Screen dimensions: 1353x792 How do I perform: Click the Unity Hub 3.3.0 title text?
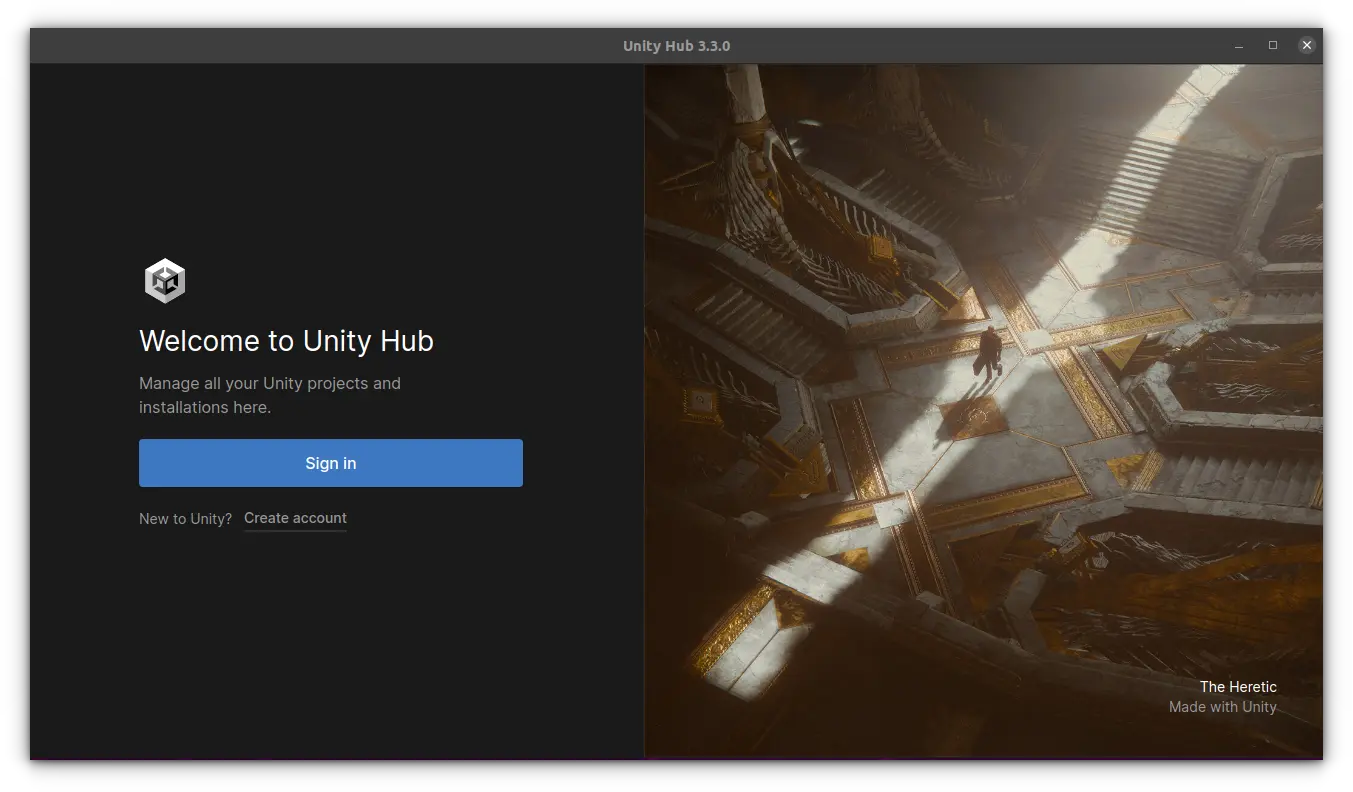(x=676, y=46)
